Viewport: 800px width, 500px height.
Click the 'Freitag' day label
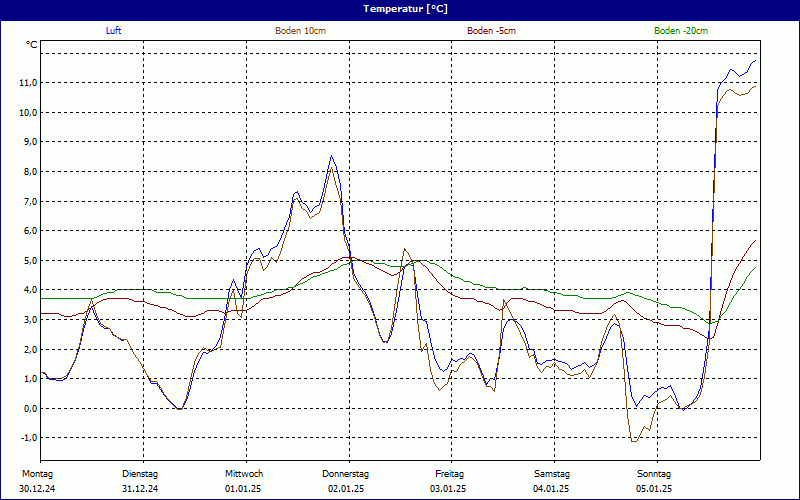tap(449, 474)
